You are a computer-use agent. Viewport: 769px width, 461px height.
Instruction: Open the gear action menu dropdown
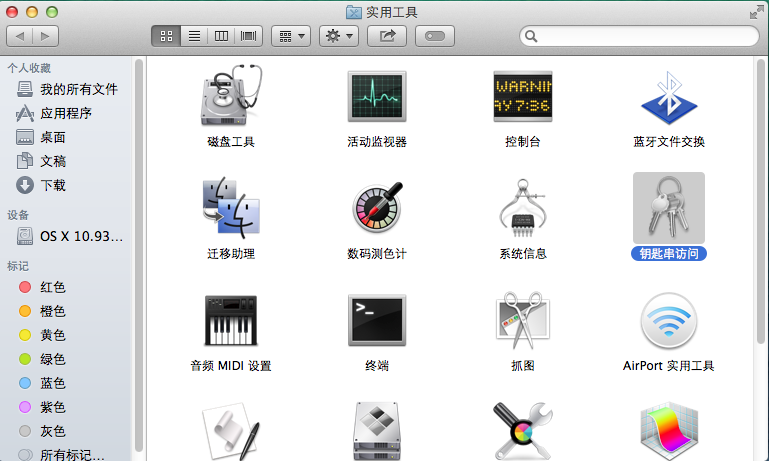[x=339, y=36]
